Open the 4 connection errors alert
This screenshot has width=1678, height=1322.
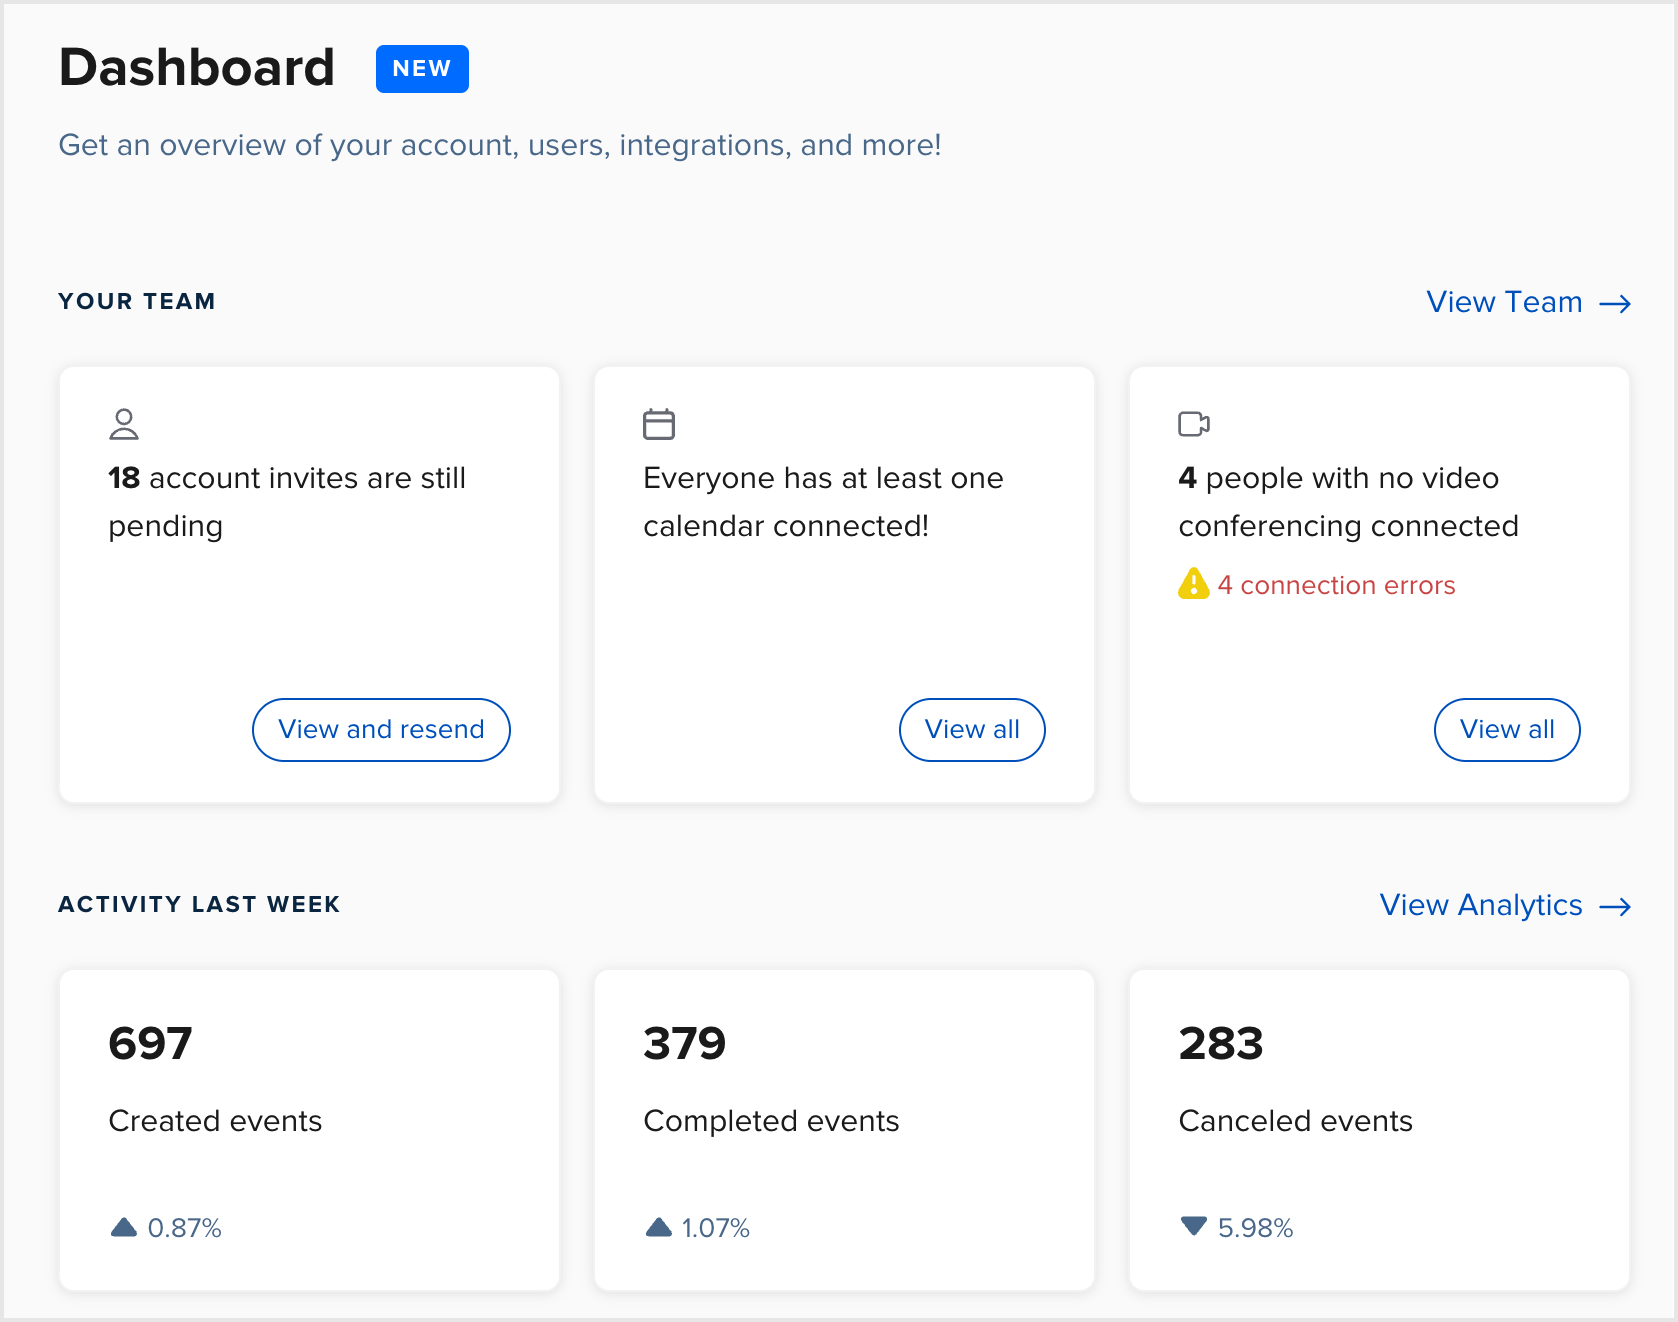(1337, 585)
